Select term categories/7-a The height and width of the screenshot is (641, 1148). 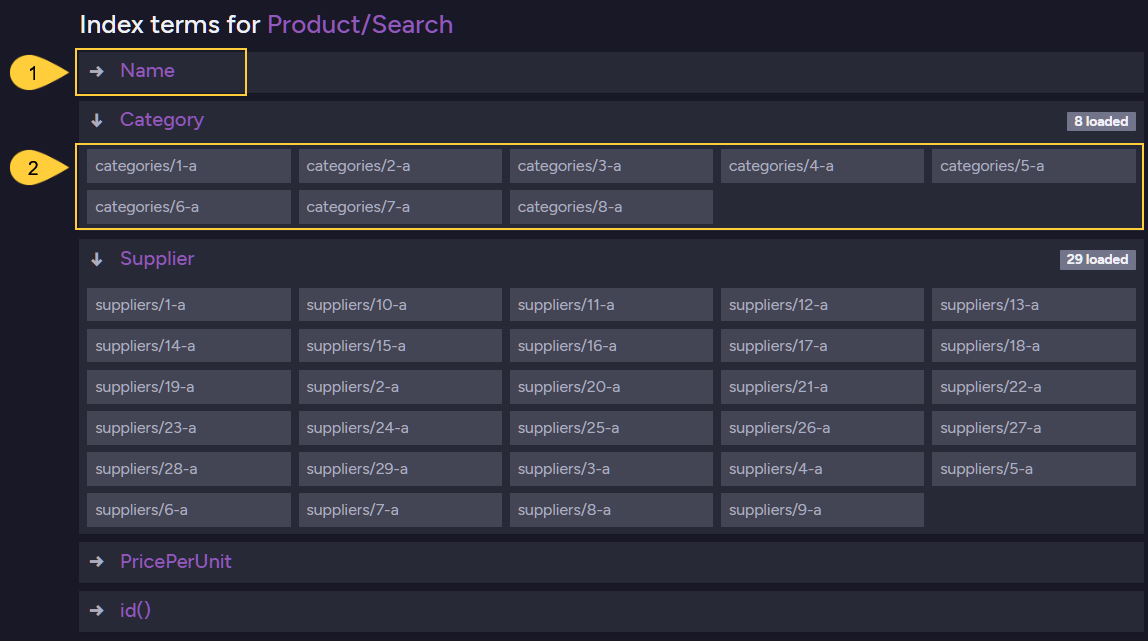pyautogui.click(x=400, y=207)
